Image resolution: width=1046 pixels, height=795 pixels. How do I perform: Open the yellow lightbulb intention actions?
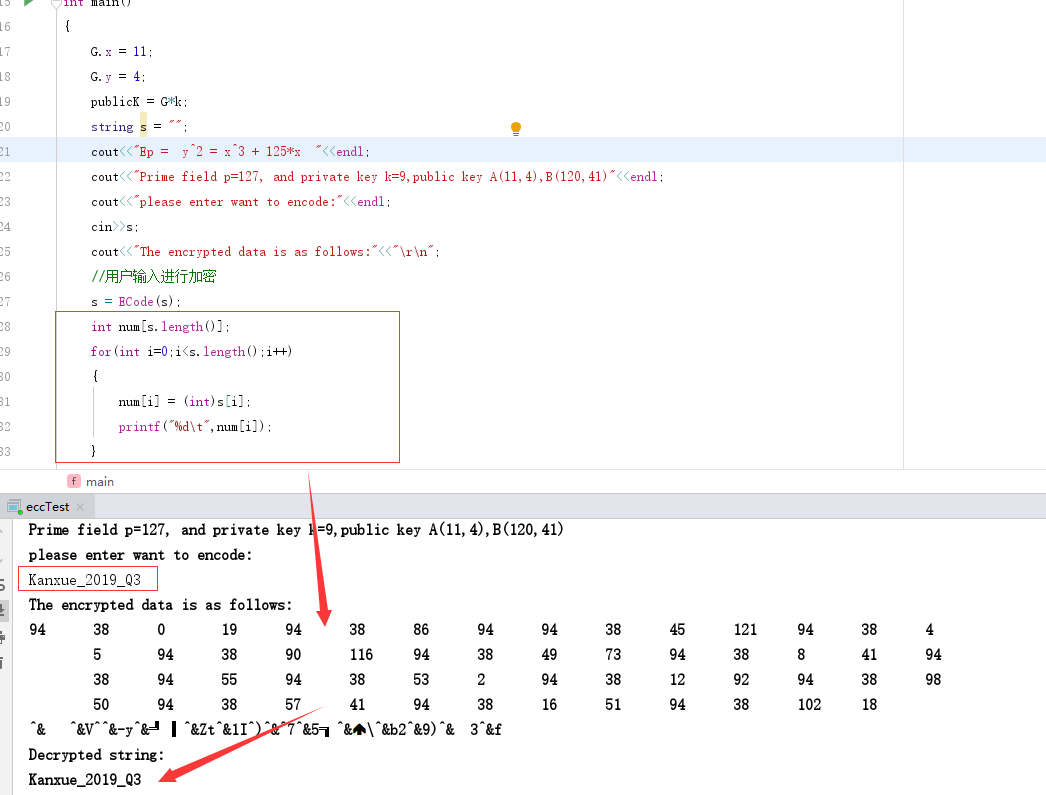[x=516, y=128]
